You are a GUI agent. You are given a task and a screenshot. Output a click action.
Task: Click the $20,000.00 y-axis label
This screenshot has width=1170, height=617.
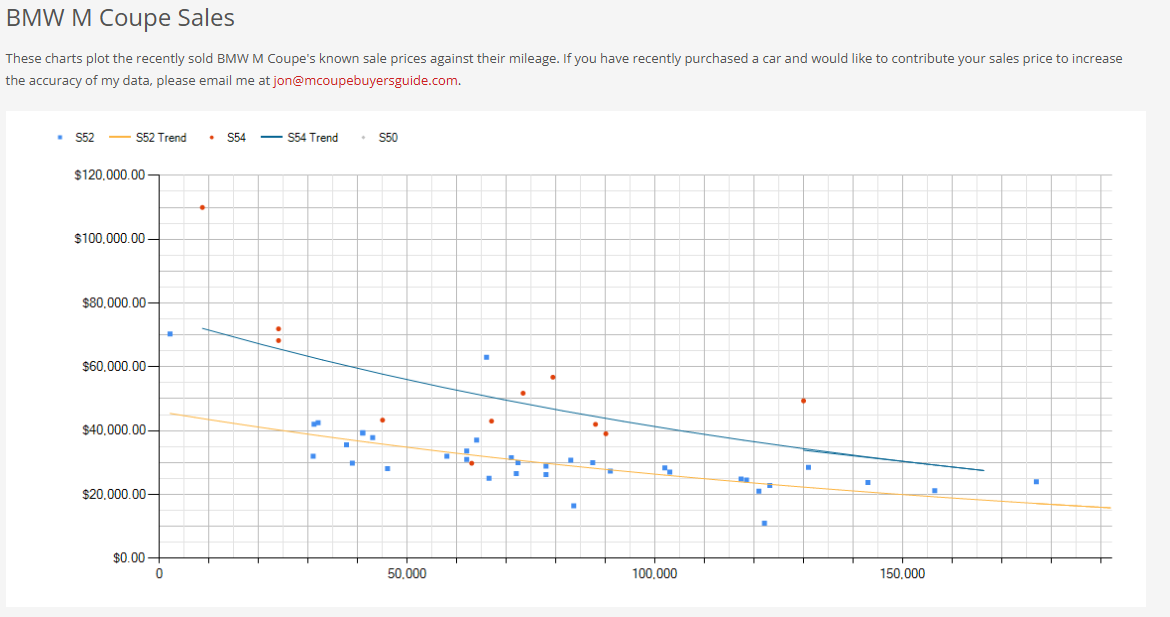(x=113, y=494)
